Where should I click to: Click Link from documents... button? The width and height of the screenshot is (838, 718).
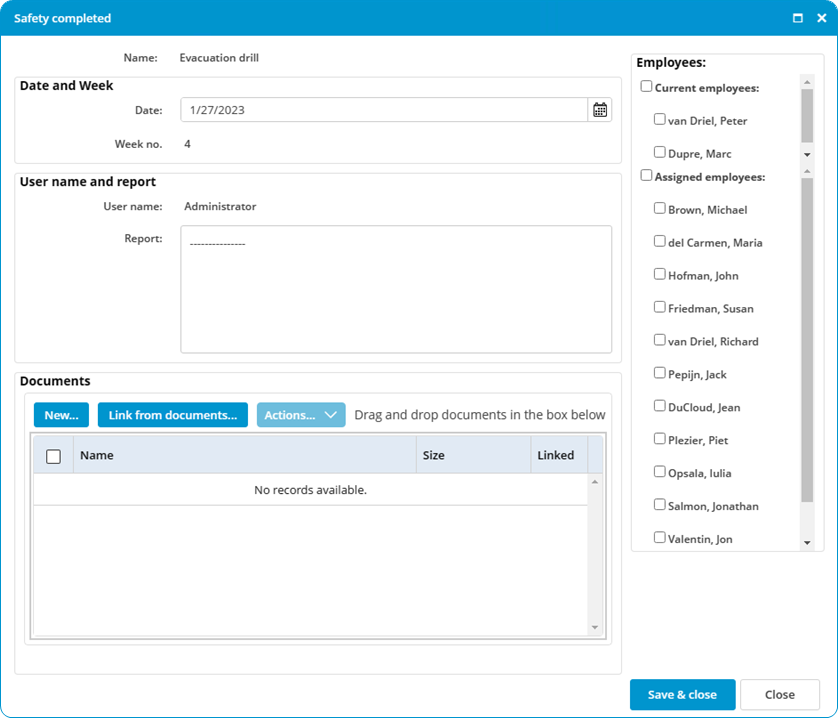(x=173, y=415)
